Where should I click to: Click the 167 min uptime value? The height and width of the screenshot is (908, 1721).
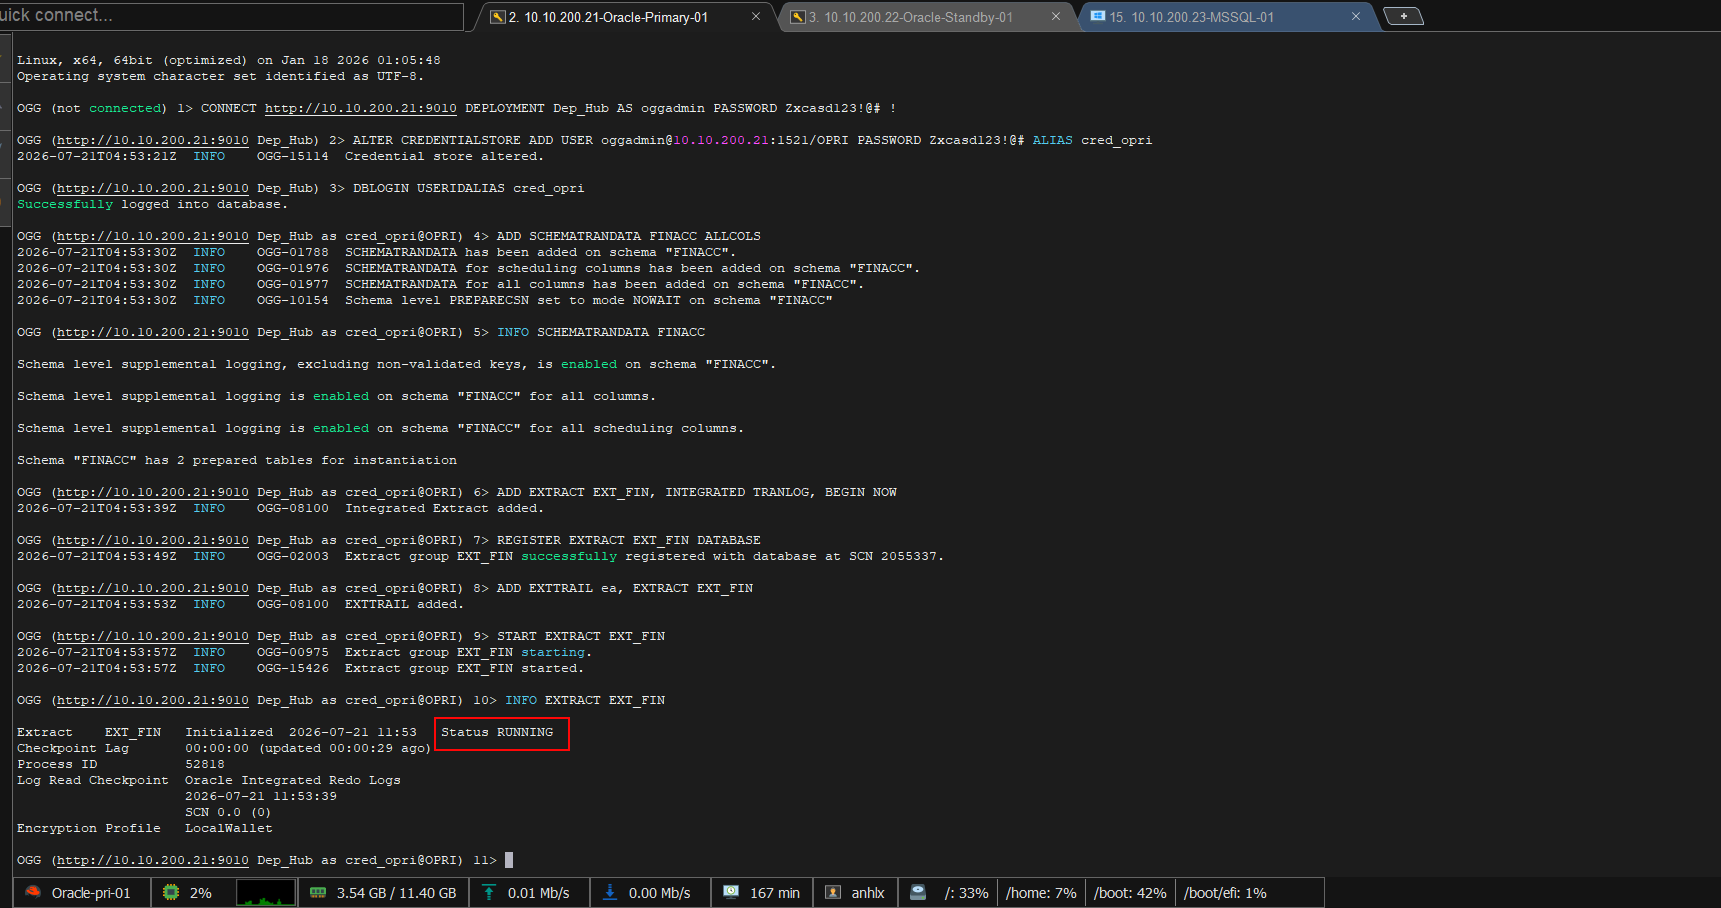(775, 893)
